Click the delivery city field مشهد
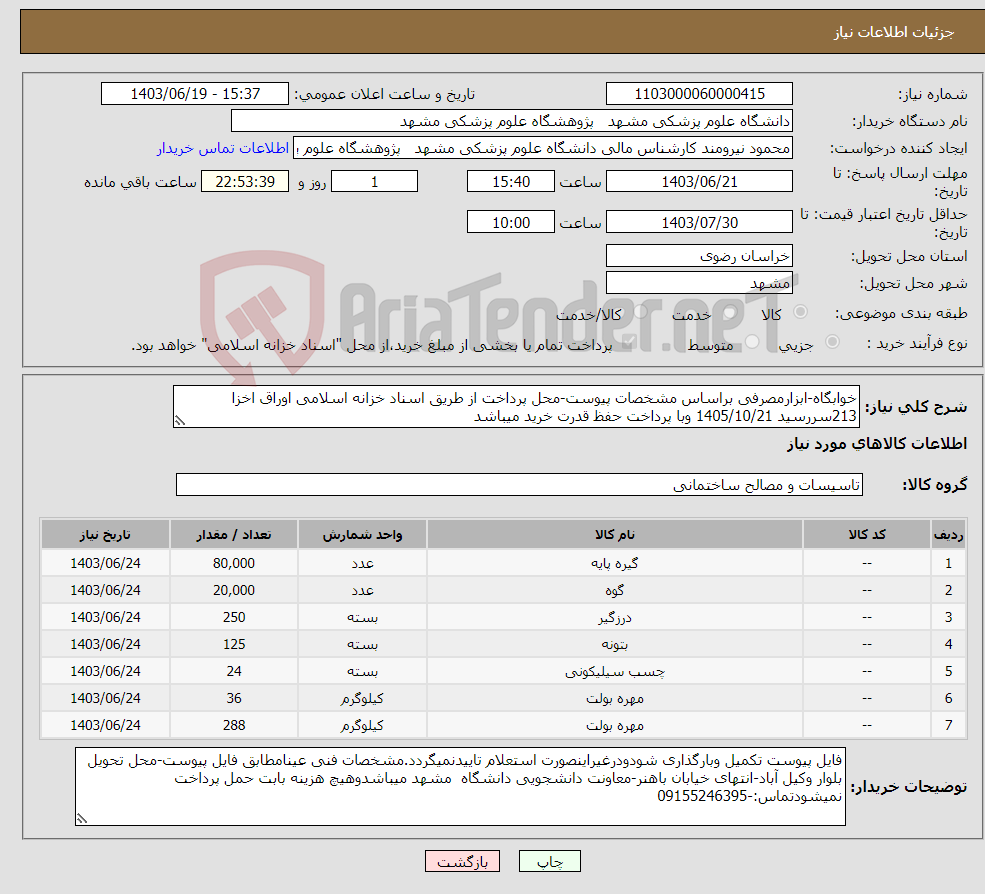The width and height of the screenshot is (985, 894). point(699,283)
